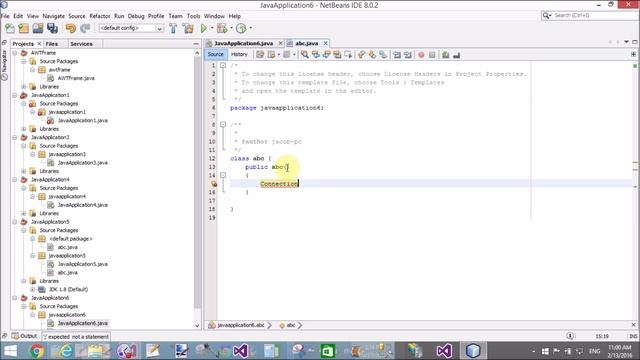Click the Shift Line Right icon
This screenshot has width=640, height=360.
(x=407, y=55)
